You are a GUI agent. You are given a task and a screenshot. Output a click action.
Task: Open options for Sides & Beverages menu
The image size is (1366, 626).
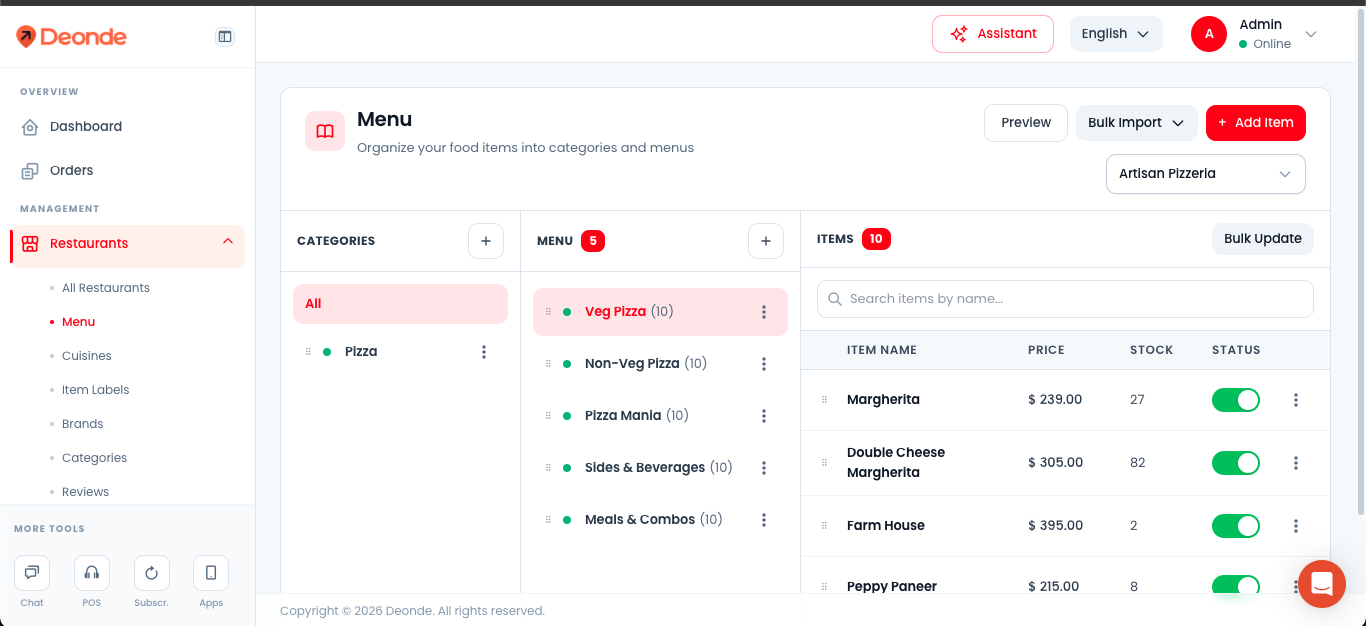pyautogui.click(x=764, y=468)
